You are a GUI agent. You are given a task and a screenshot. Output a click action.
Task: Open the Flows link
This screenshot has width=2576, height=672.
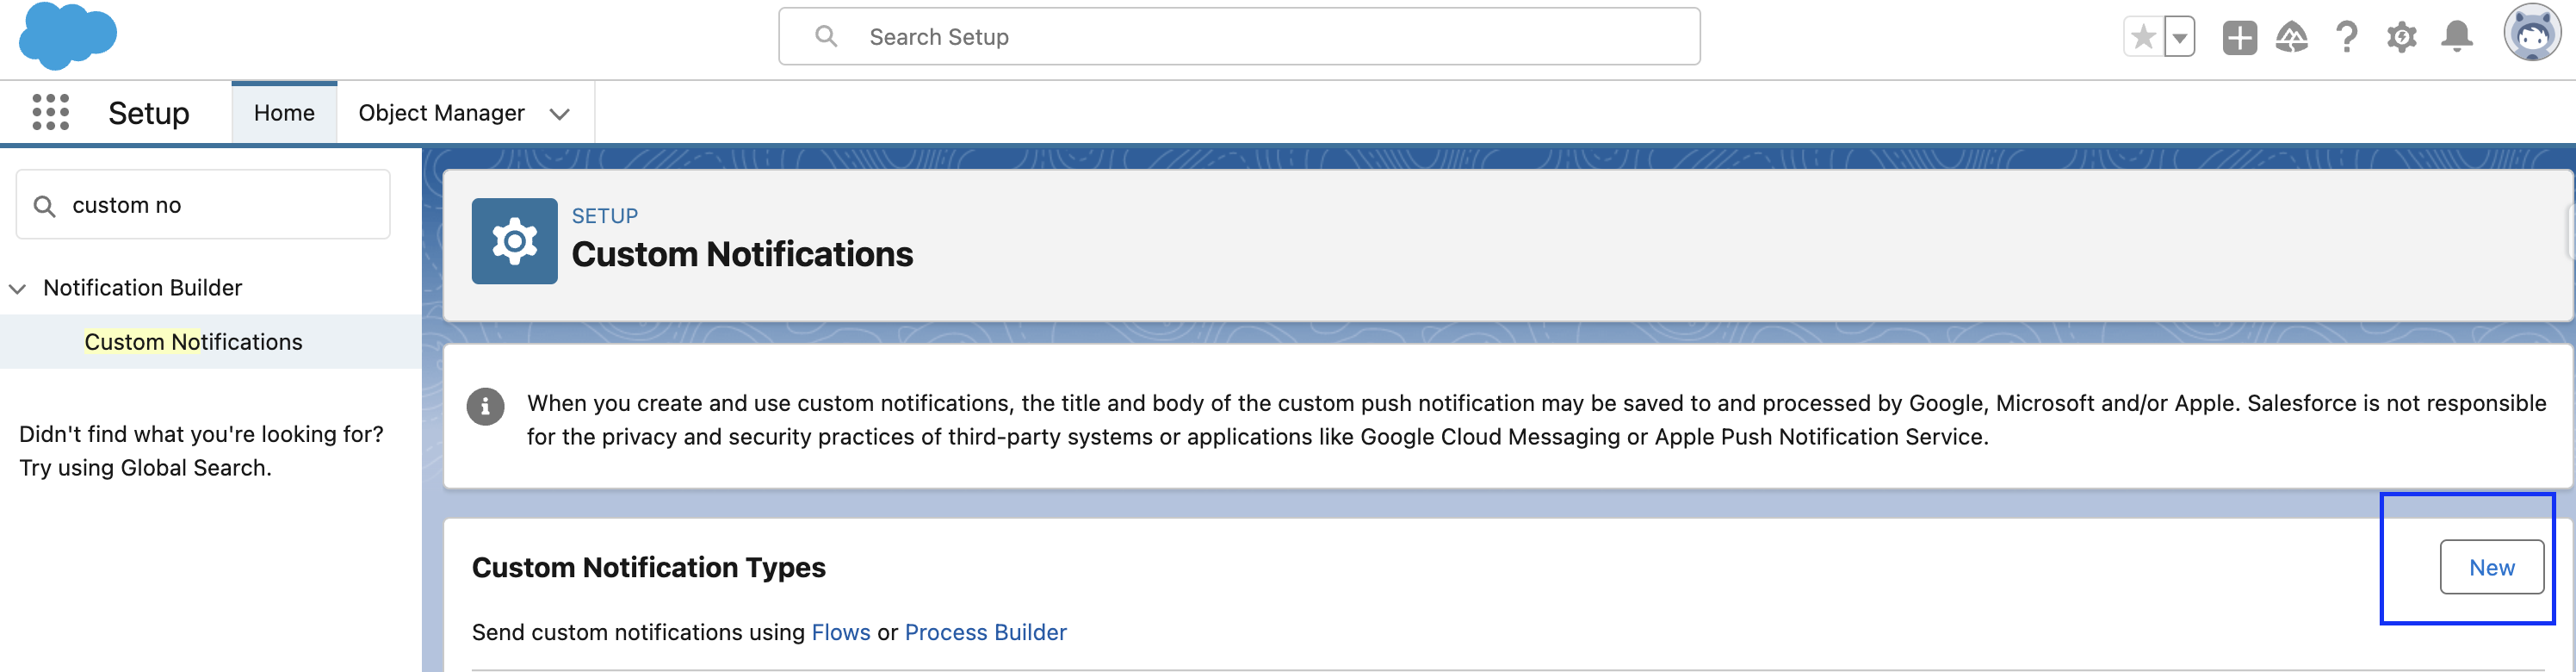[x=840, y=632]
